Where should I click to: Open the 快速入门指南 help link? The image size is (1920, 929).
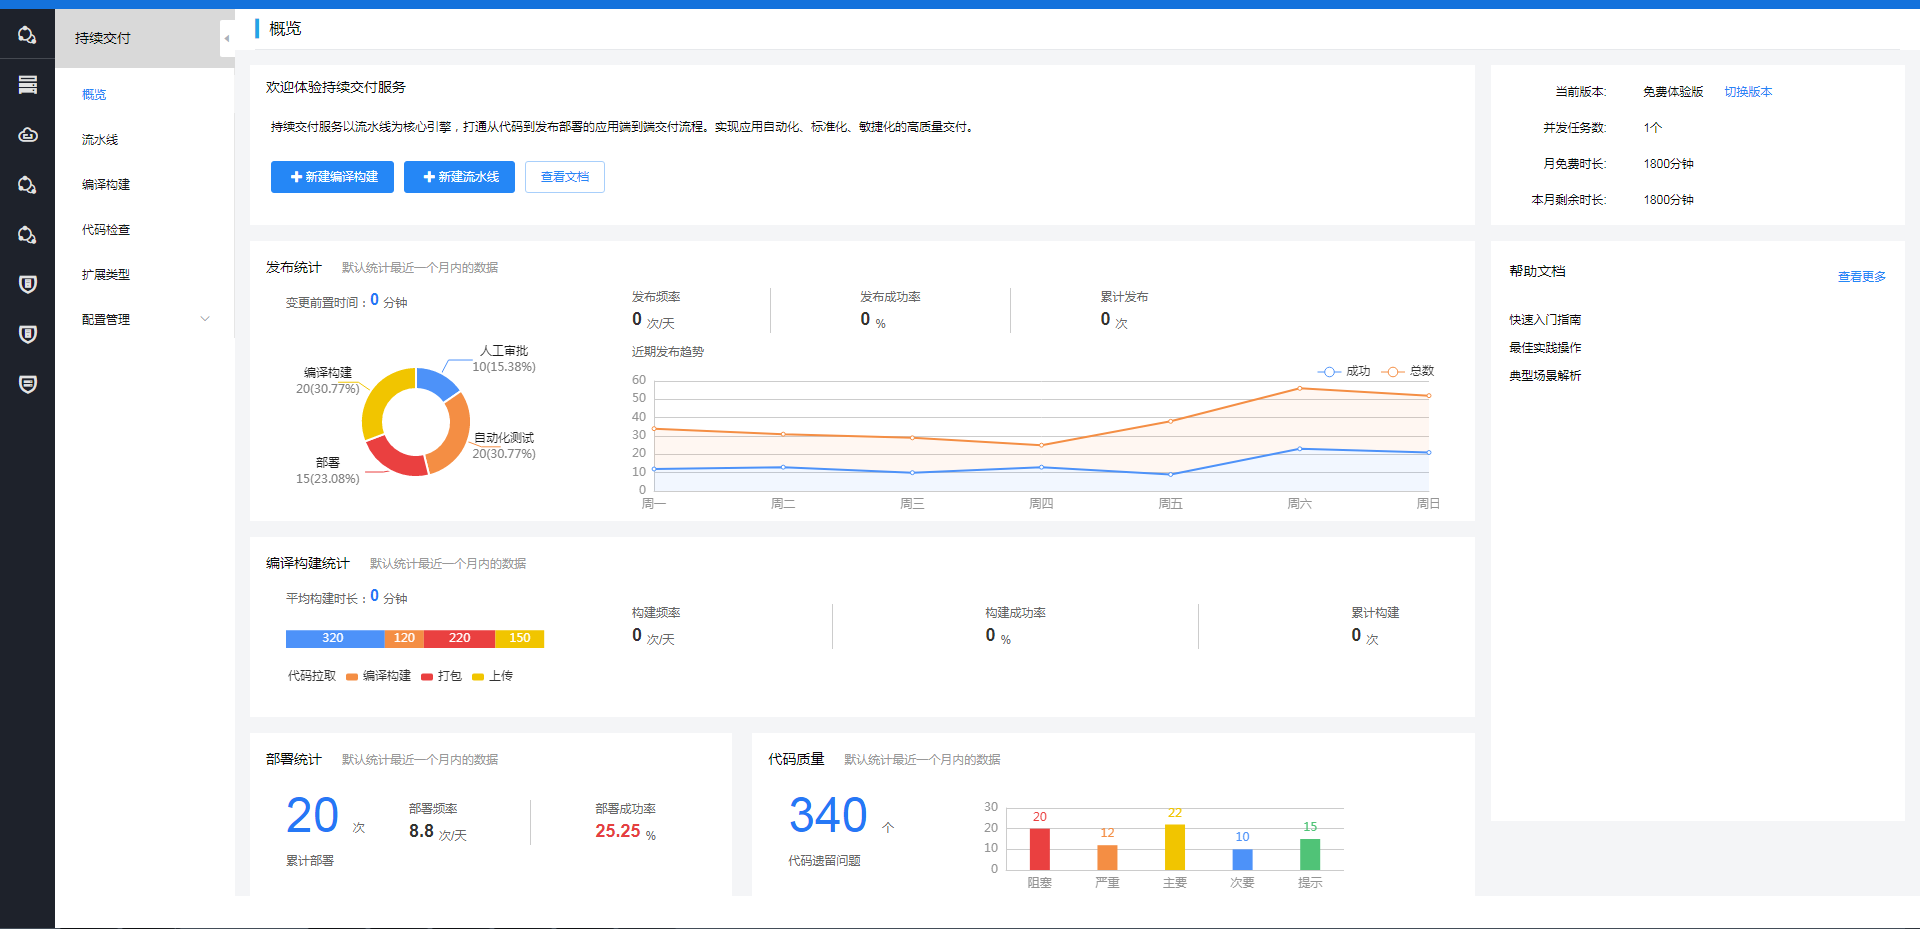(1544, 320)
